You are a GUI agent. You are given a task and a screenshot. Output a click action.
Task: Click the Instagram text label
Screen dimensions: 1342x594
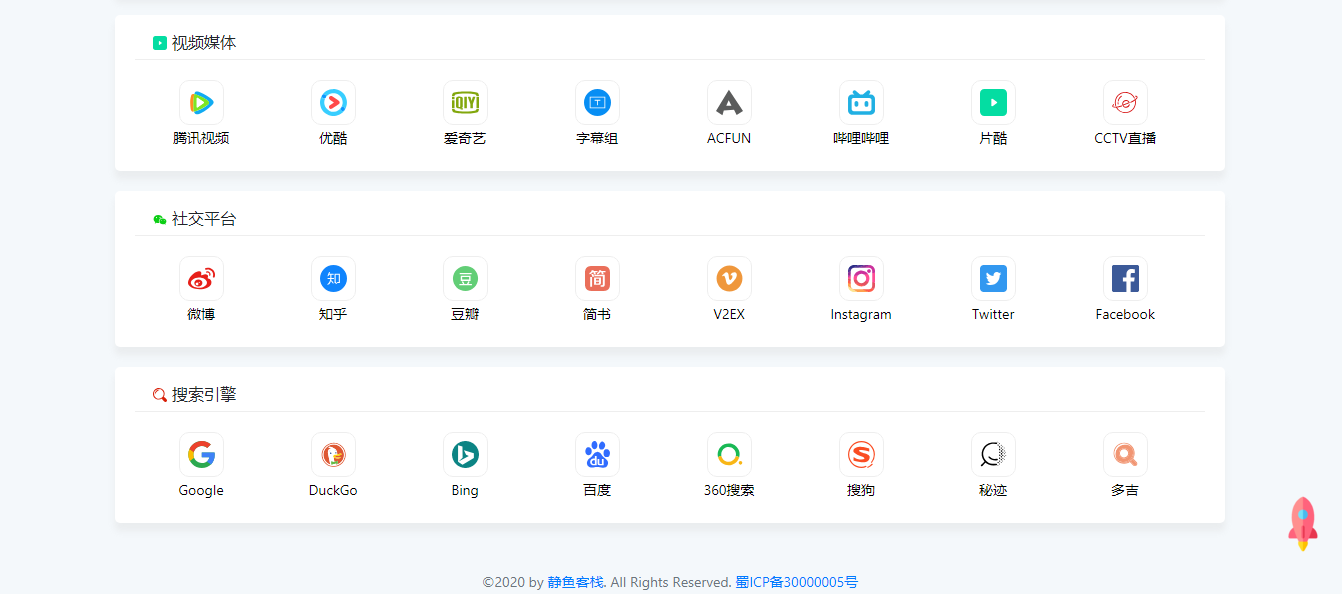pyautogui.click(x=861, y=314)
